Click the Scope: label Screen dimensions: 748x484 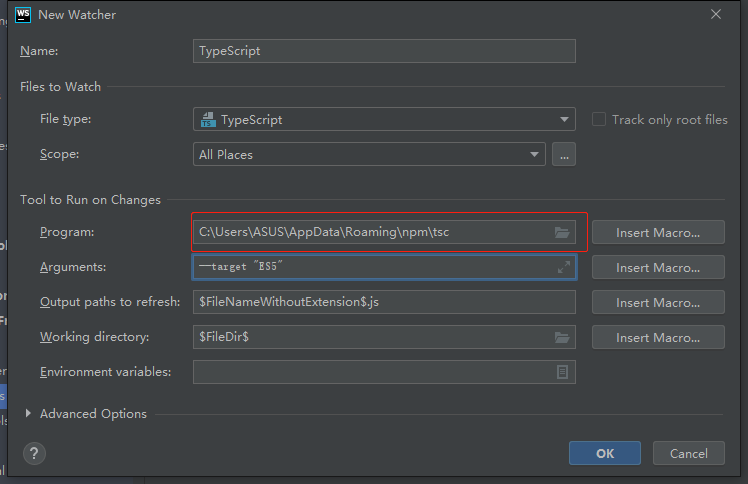pos(60,154)
